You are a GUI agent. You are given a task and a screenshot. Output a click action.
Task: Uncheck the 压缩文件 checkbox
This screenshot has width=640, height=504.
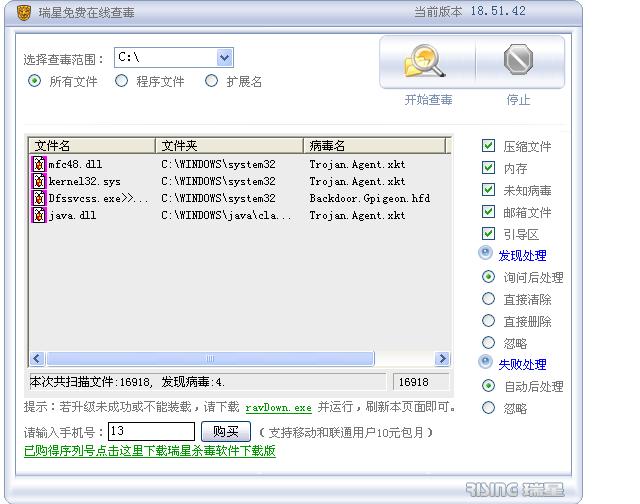pos(488,146)
